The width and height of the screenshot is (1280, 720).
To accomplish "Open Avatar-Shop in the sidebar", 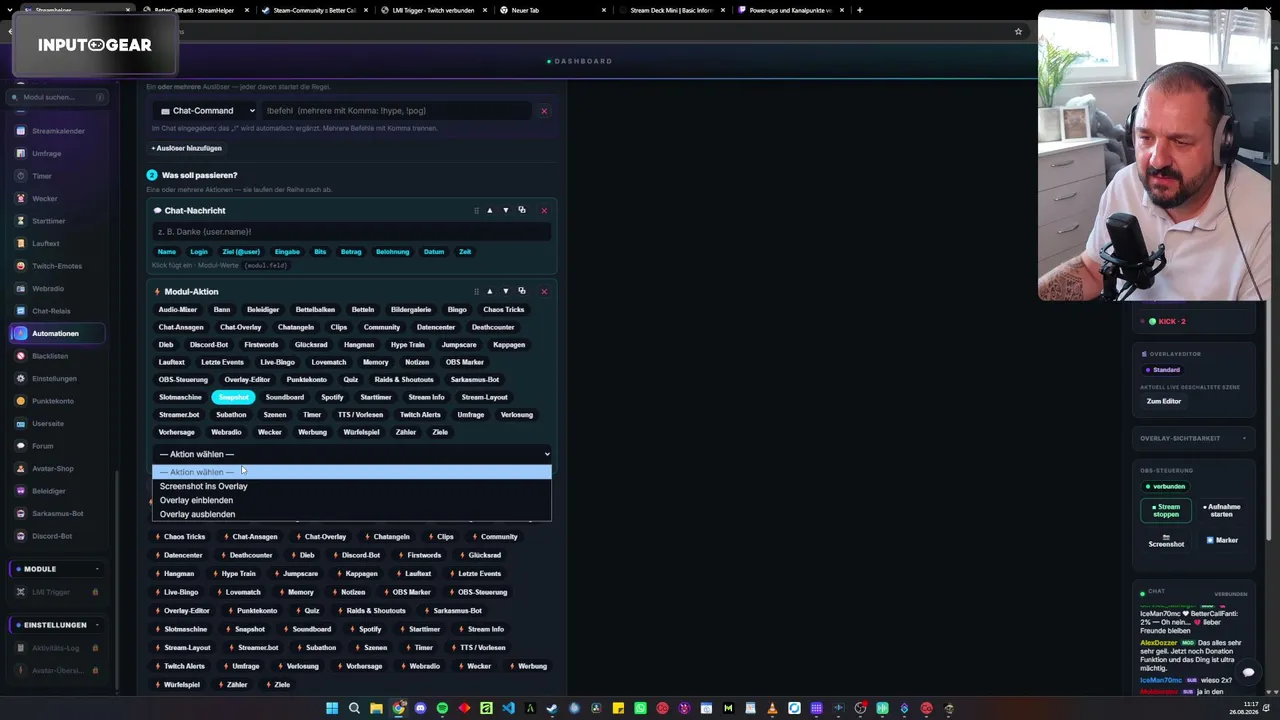I will pyautogui.click(x=52, y=468).
